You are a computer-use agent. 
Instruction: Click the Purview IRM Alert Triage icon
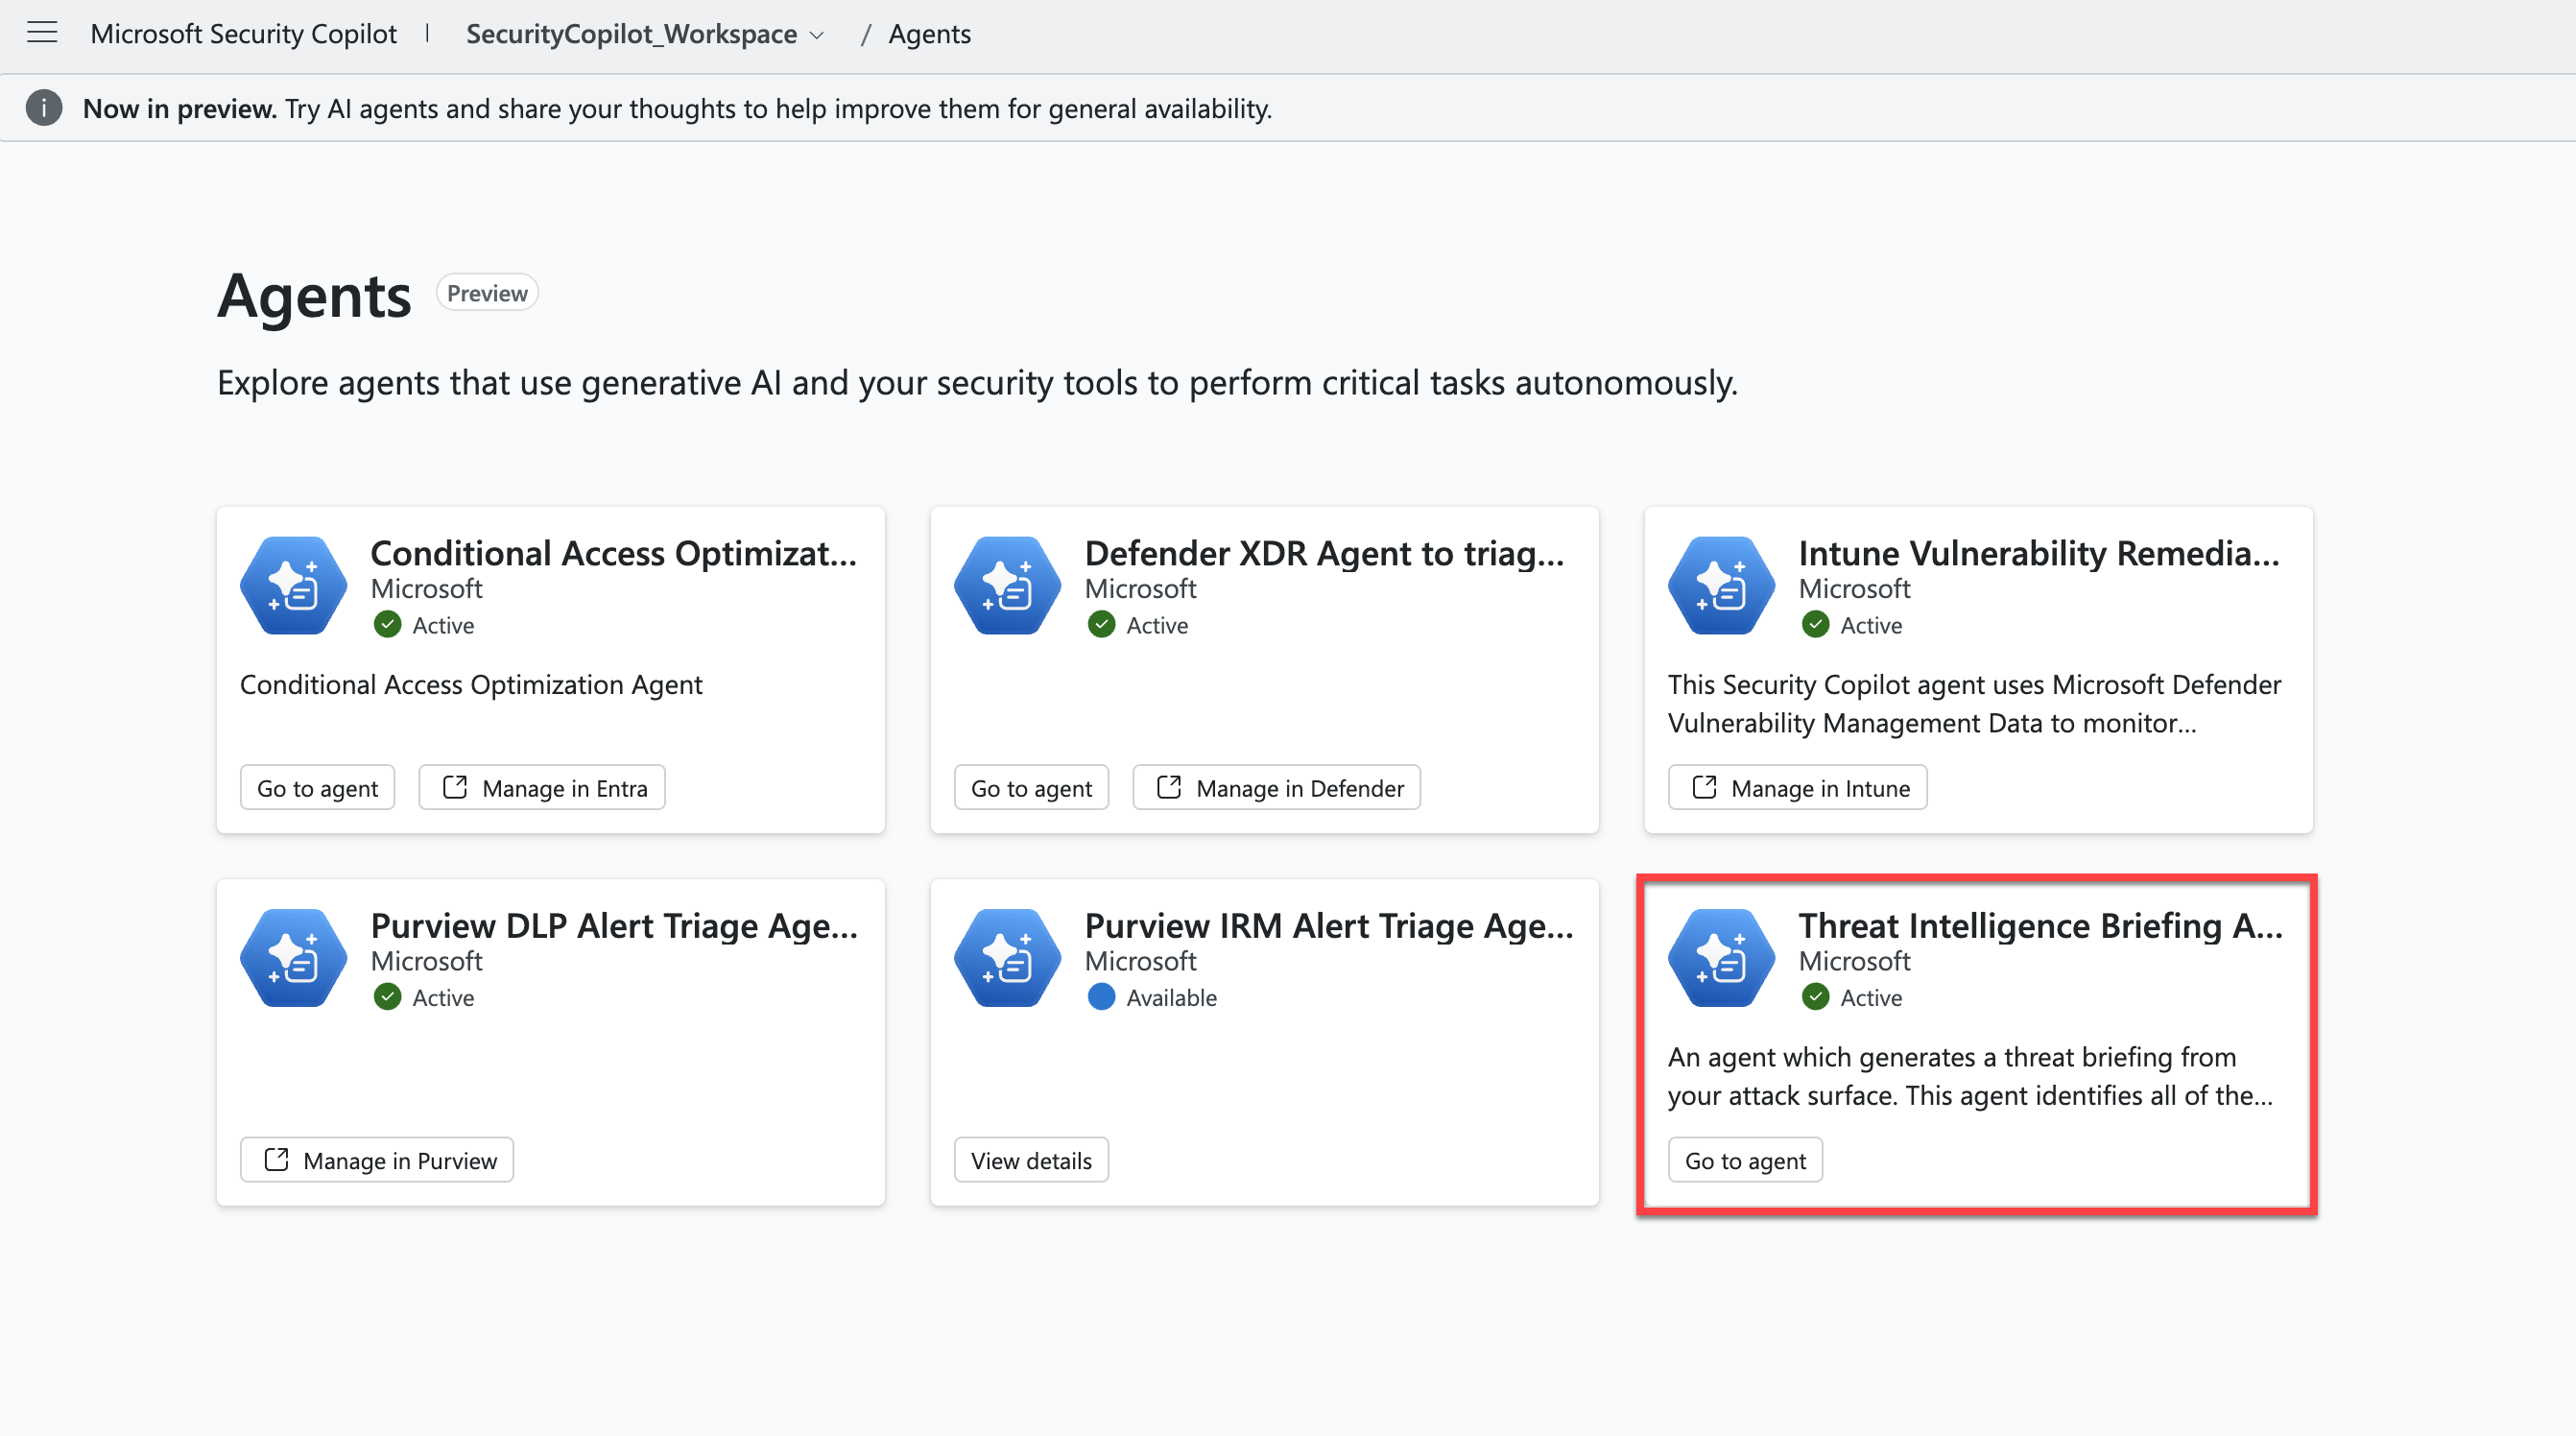1007,957
